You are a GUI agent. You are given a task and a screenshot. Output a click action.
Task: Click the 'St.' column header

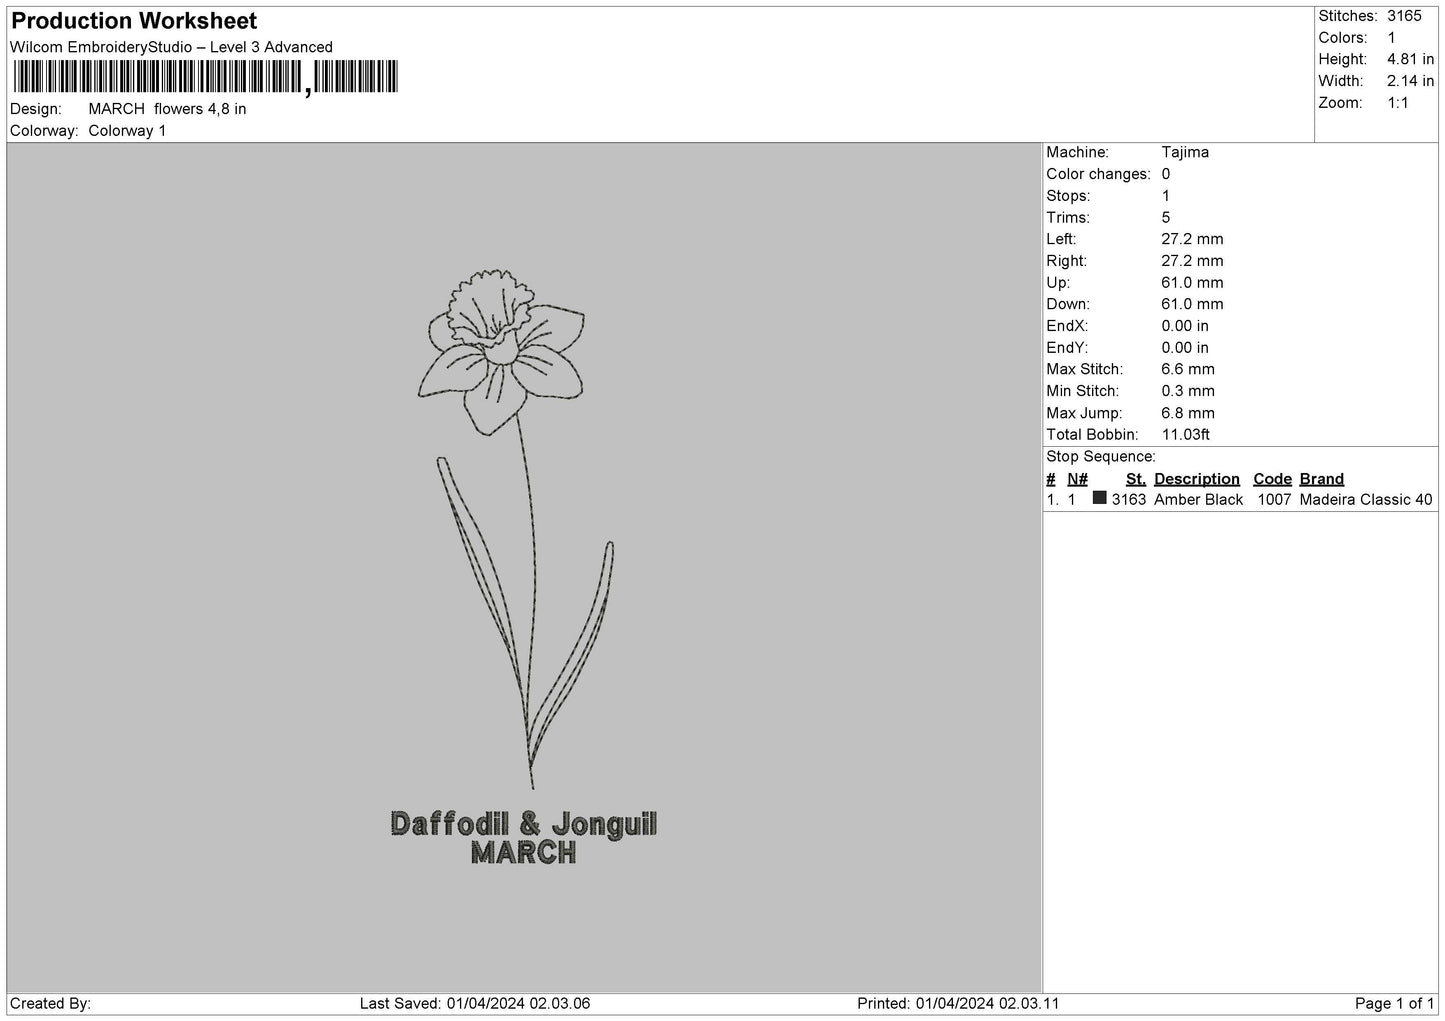tap(1136, 479)
